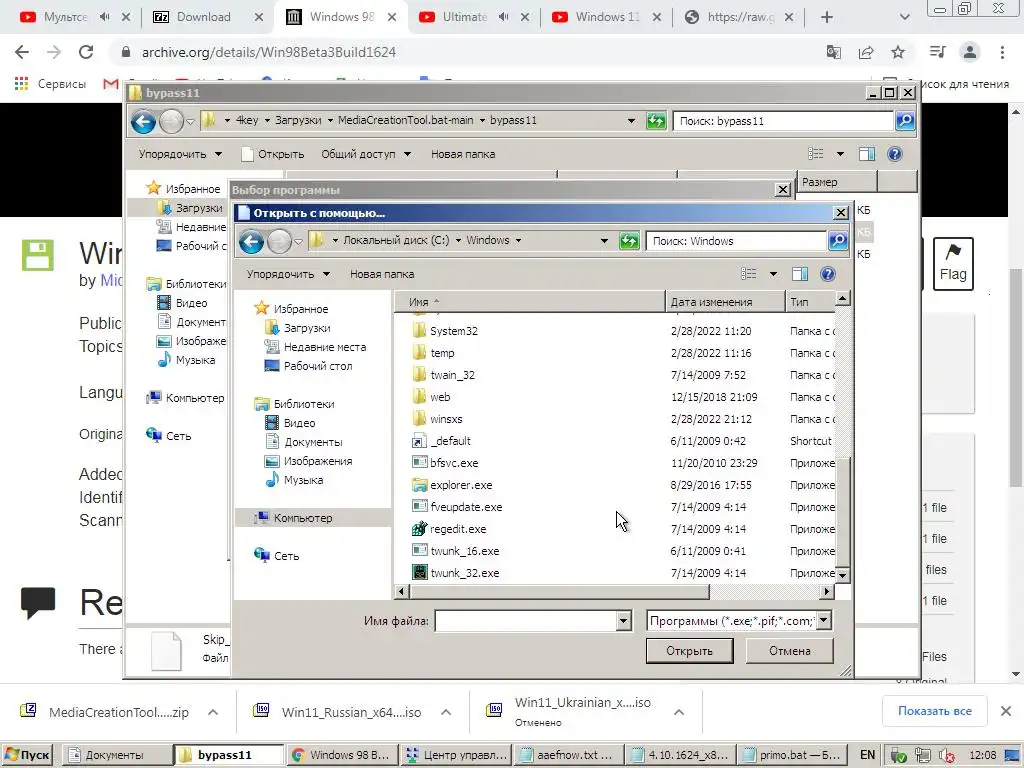Click back arrow in bypass11 window
This screenshot has width=1024, height=768.
click(143, 121)
